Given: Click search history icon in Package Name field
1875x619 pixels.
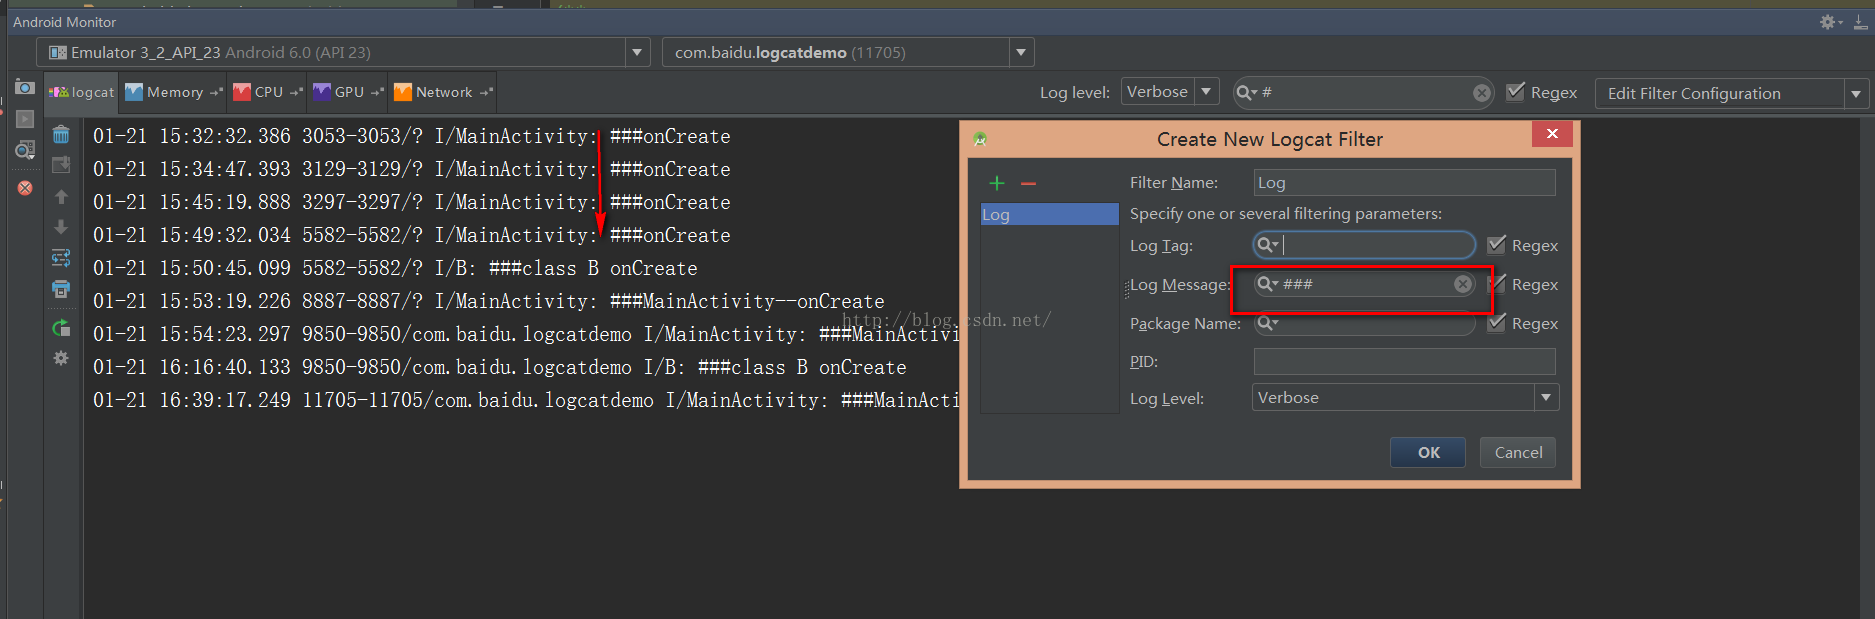Looking at the screenshot, I should click(1267, 323).
